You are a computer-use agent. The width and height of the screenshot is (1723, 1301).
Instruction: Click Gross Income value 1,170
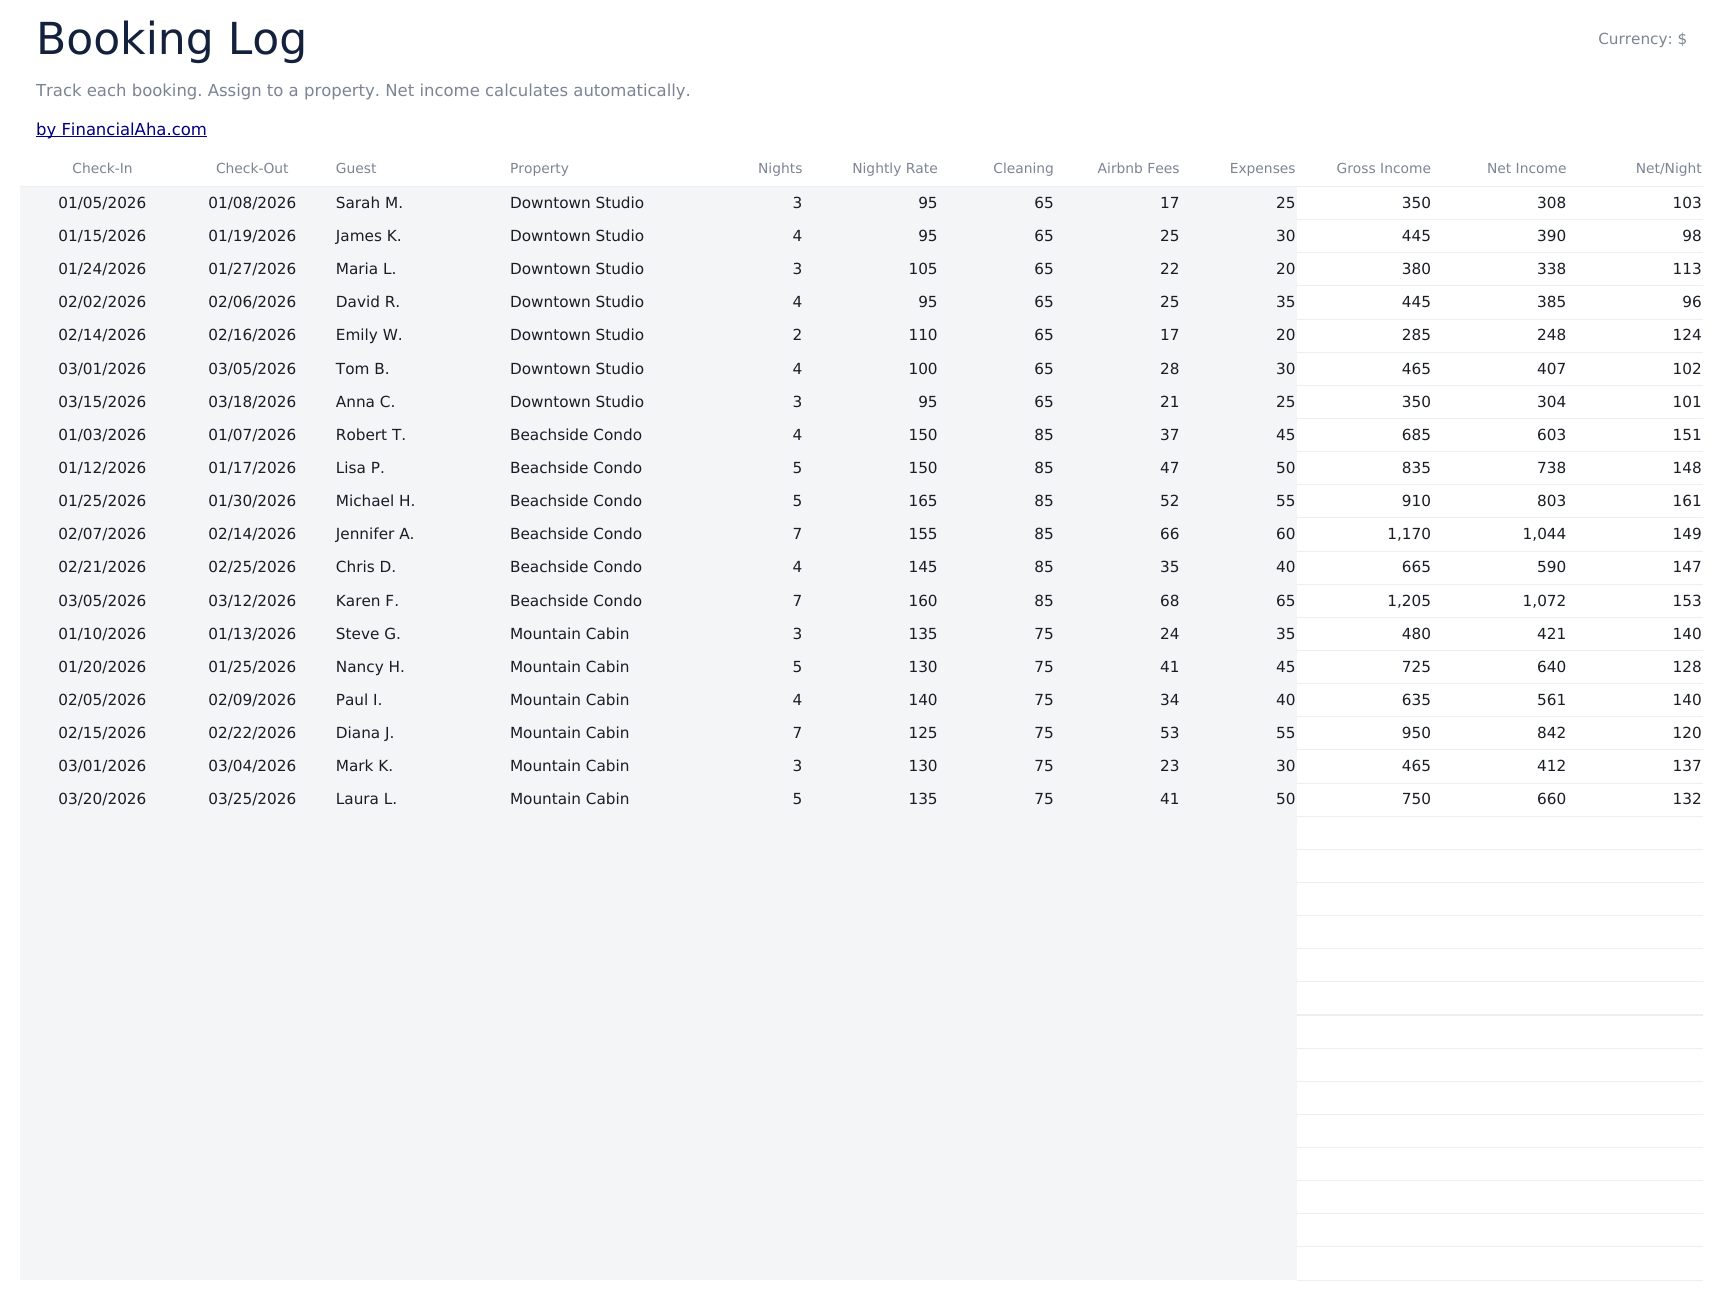1409,534
